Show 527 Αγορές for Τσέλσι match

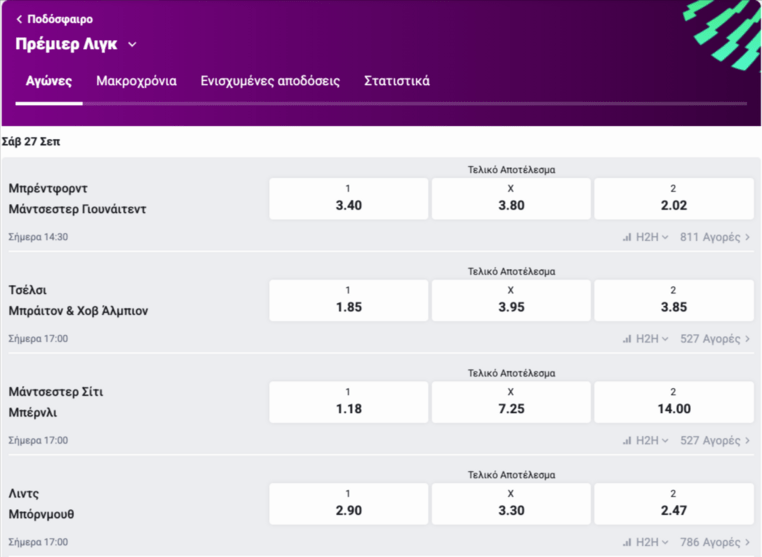(x=714, y=339)
